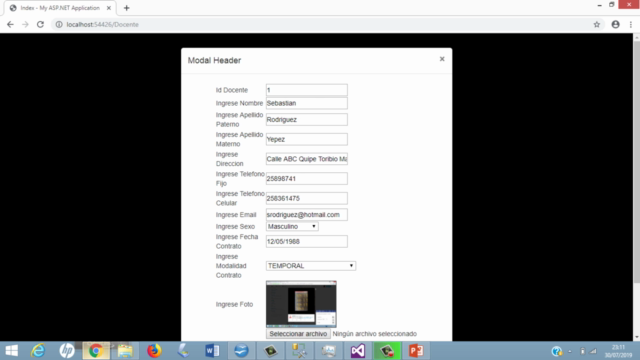Viewport: 640px width, 360px height.
Task: Click the site information icon in address bar
Action: point(59,24)
